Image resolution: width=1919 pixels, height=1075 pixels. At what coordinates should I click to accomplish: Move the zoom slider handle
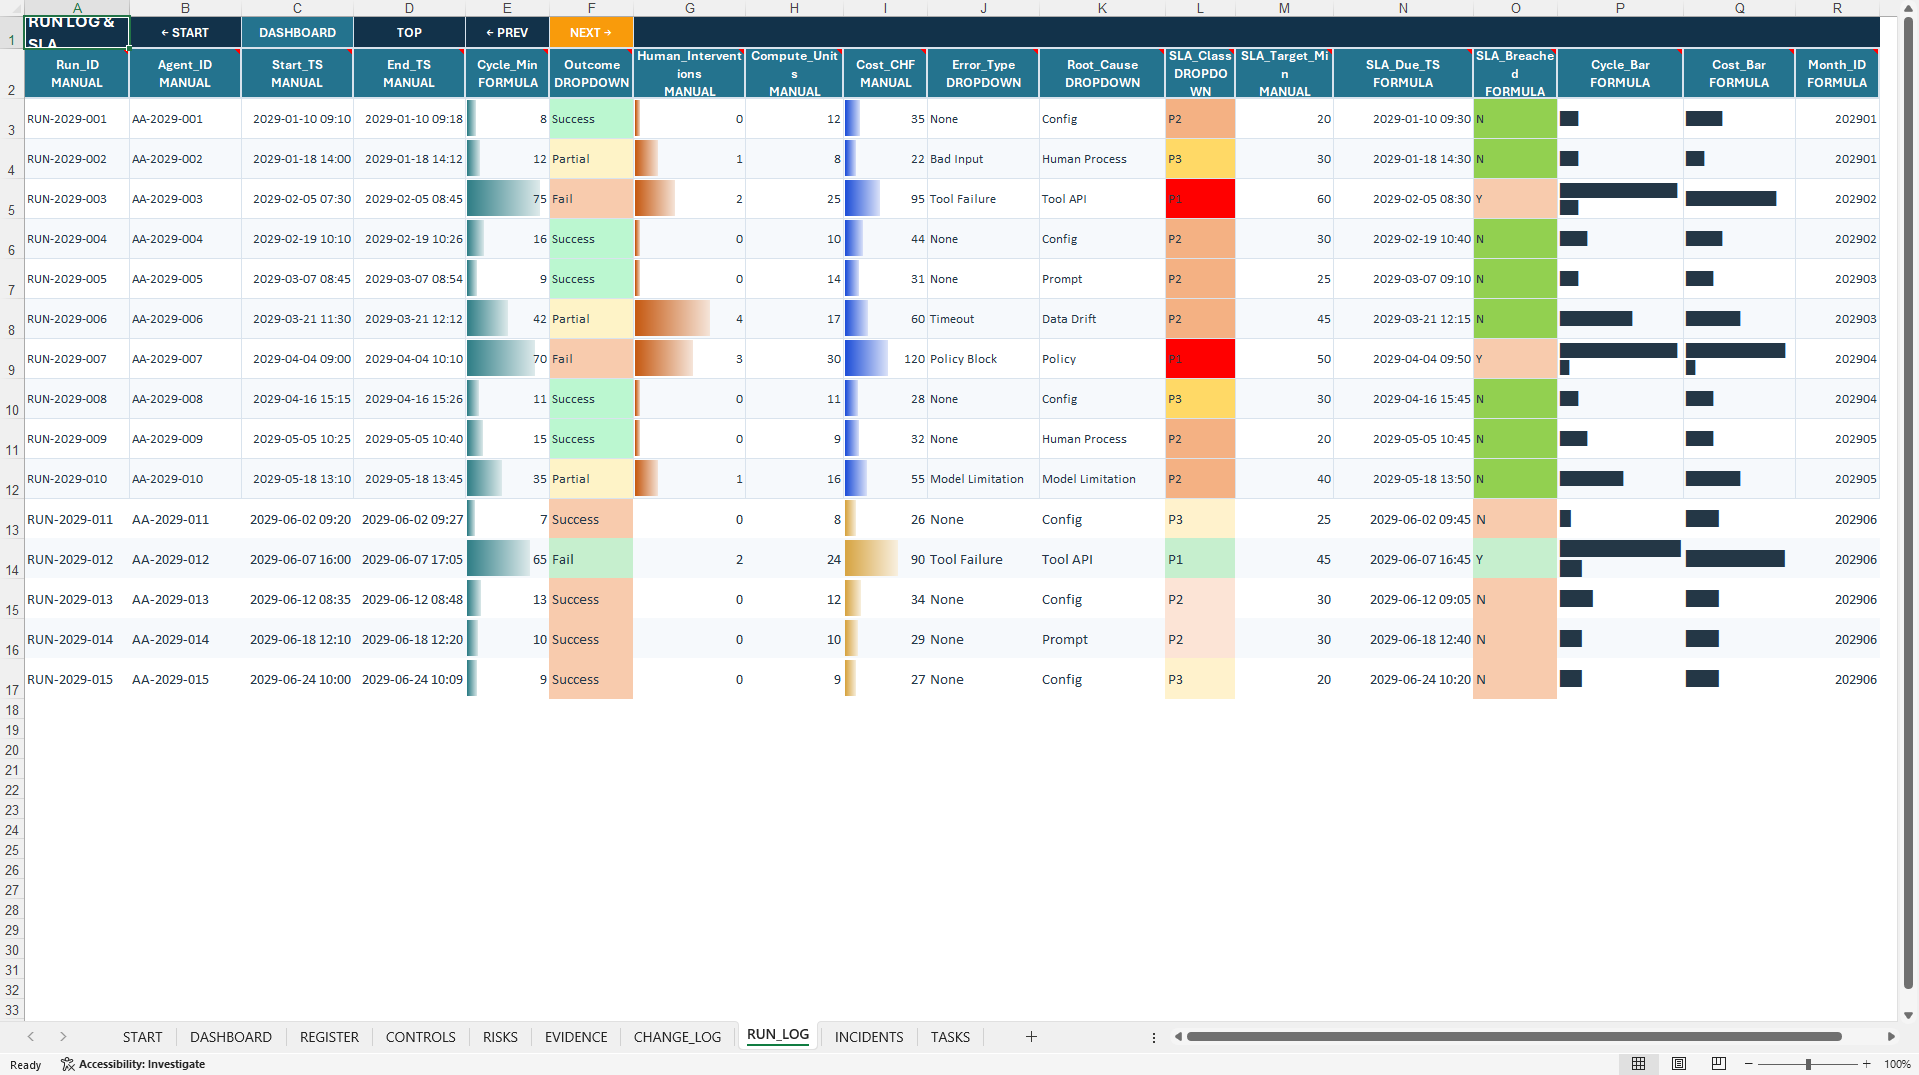tap(1808, 1064)
